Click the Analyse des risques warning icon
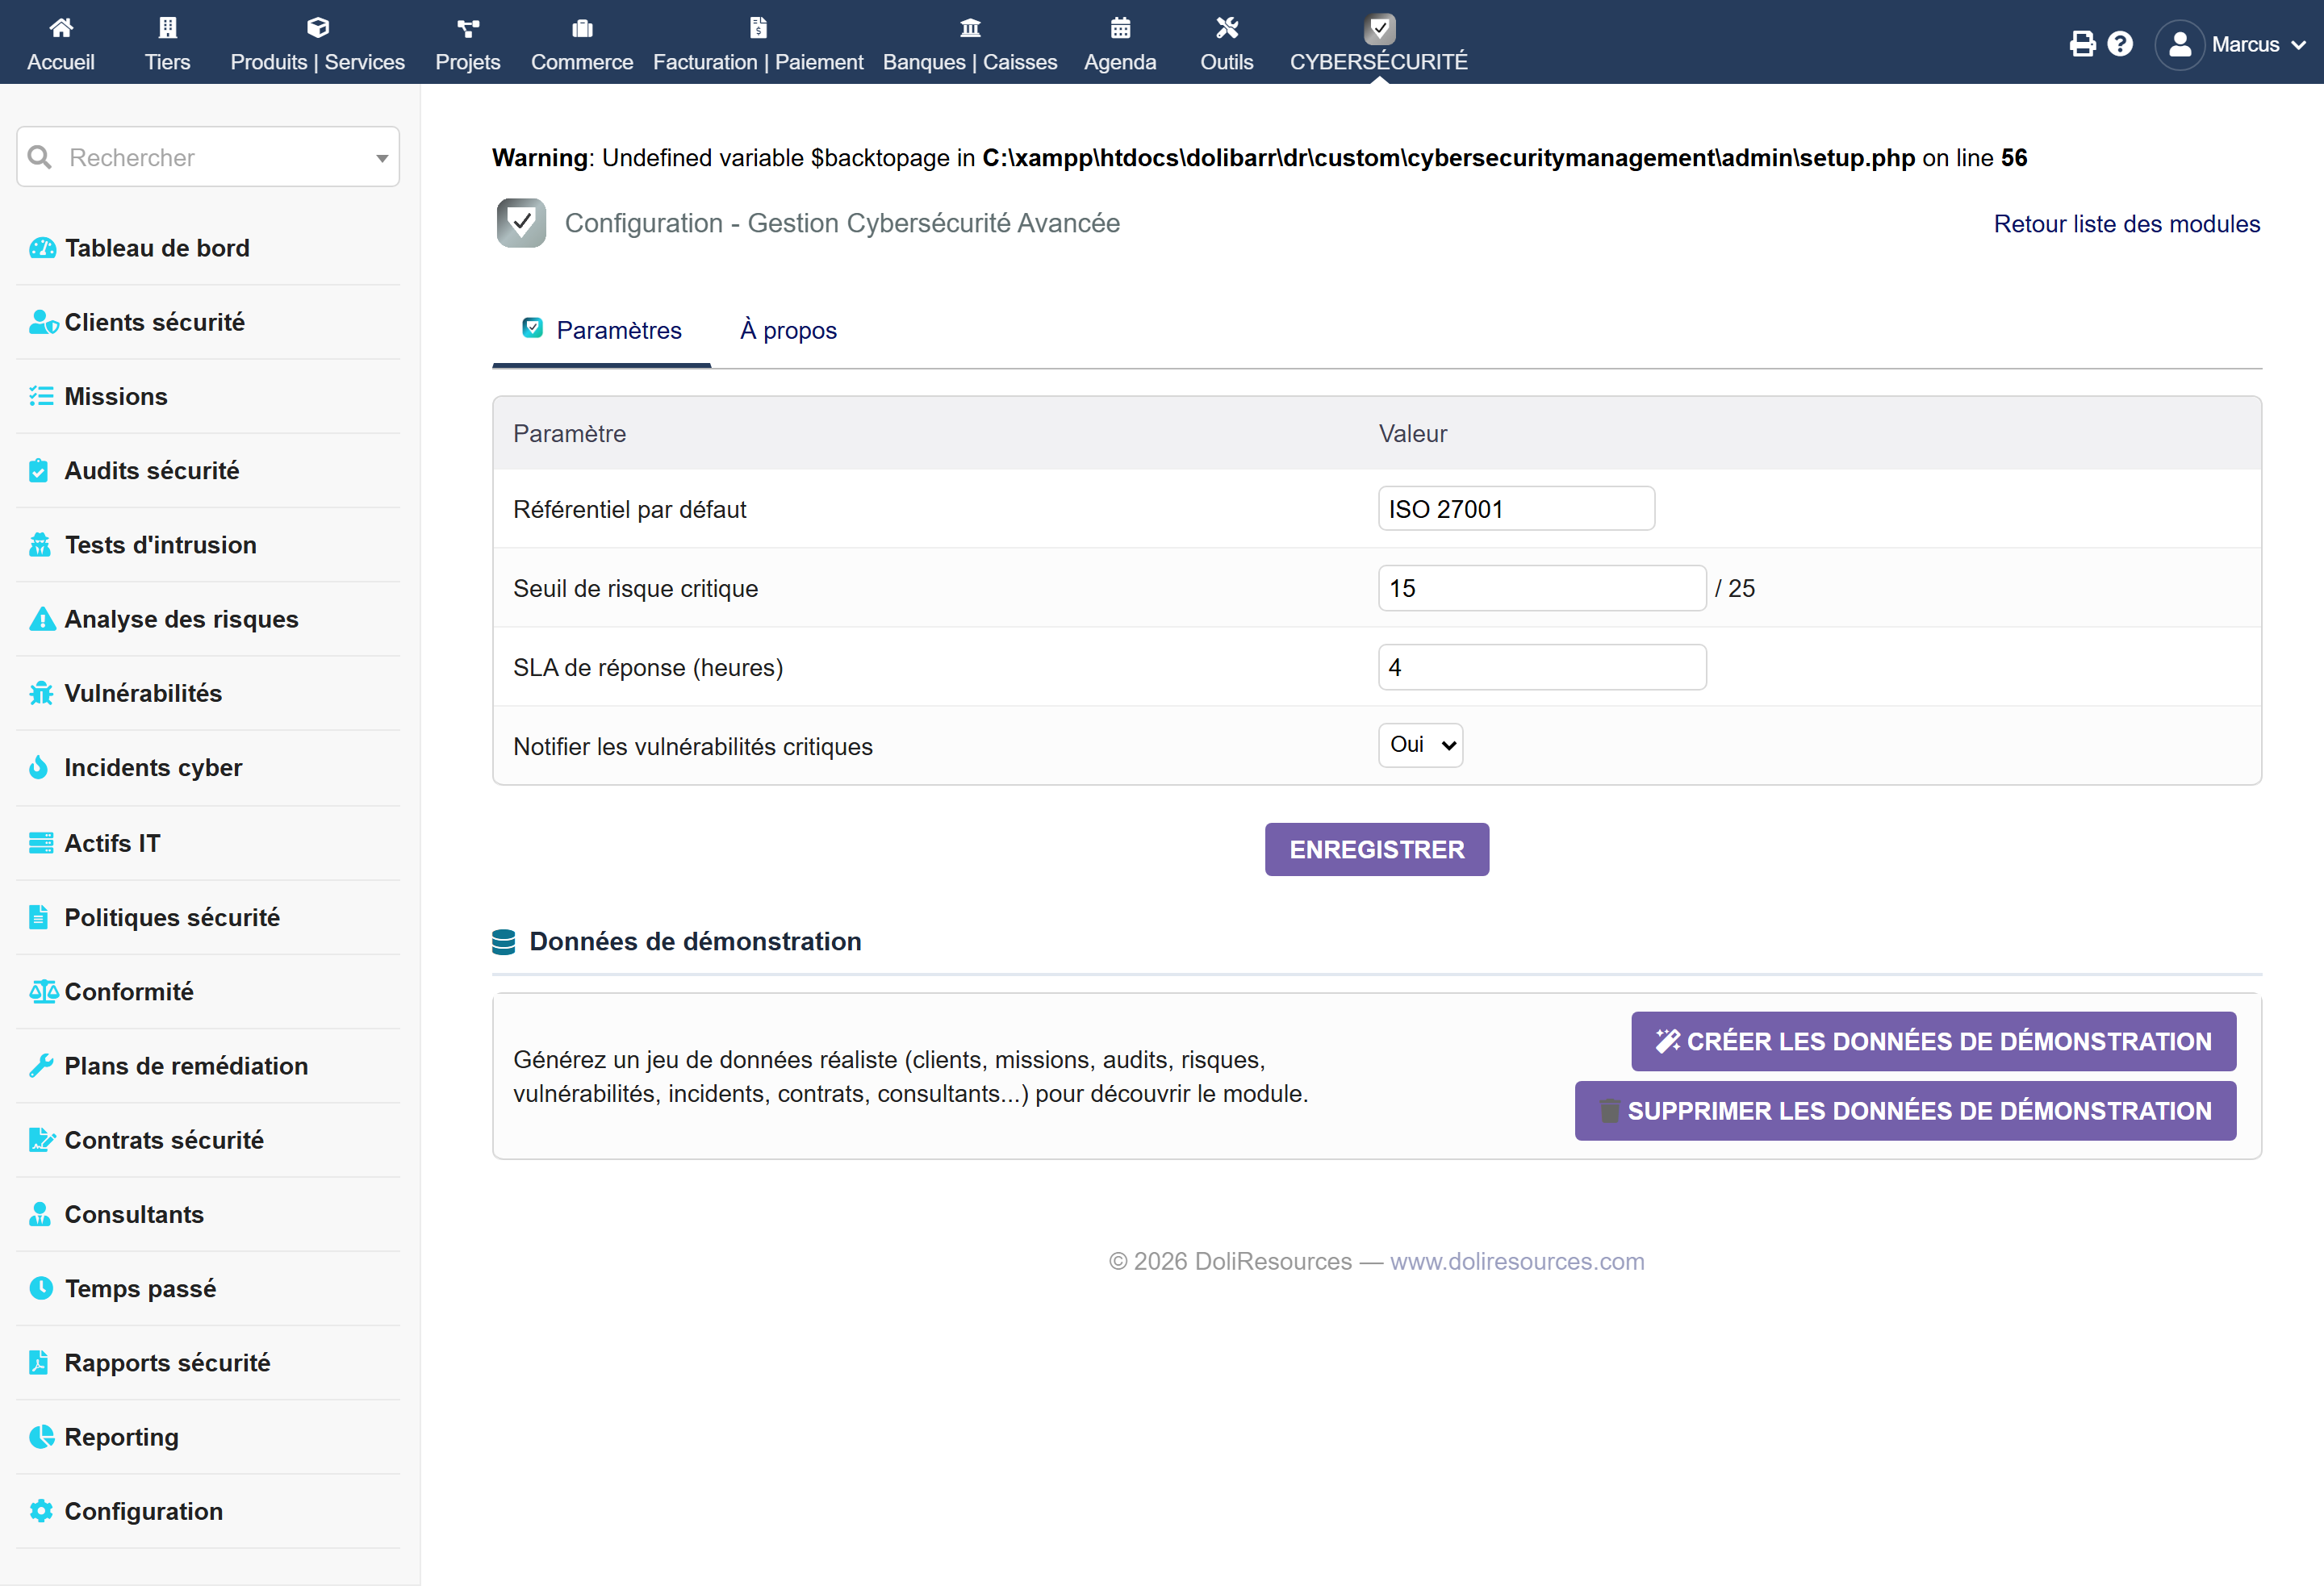Image resolution: width=2324 pixels, height=1586 pixels. [x=42, y=619]
